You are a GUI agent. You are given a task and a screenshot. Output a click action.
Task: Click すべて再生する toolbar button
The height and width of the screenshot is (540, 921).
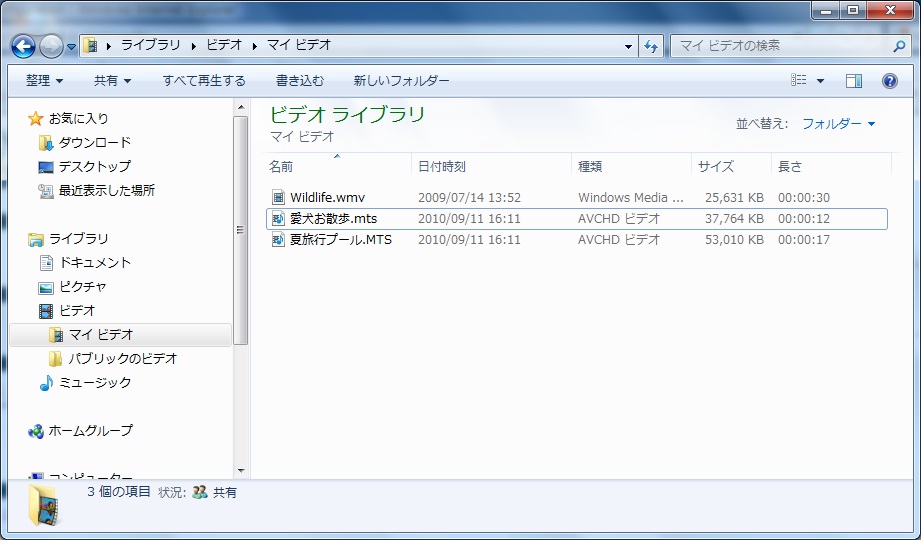click(204, 81)
